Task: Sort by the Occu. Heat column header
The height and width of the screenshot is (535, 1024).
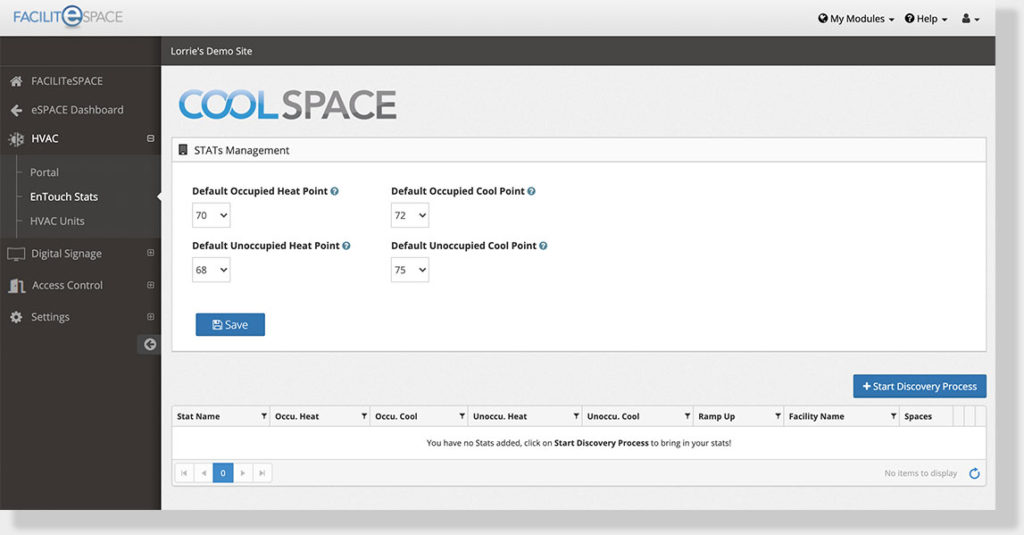Action: click(x=297, y=416)
